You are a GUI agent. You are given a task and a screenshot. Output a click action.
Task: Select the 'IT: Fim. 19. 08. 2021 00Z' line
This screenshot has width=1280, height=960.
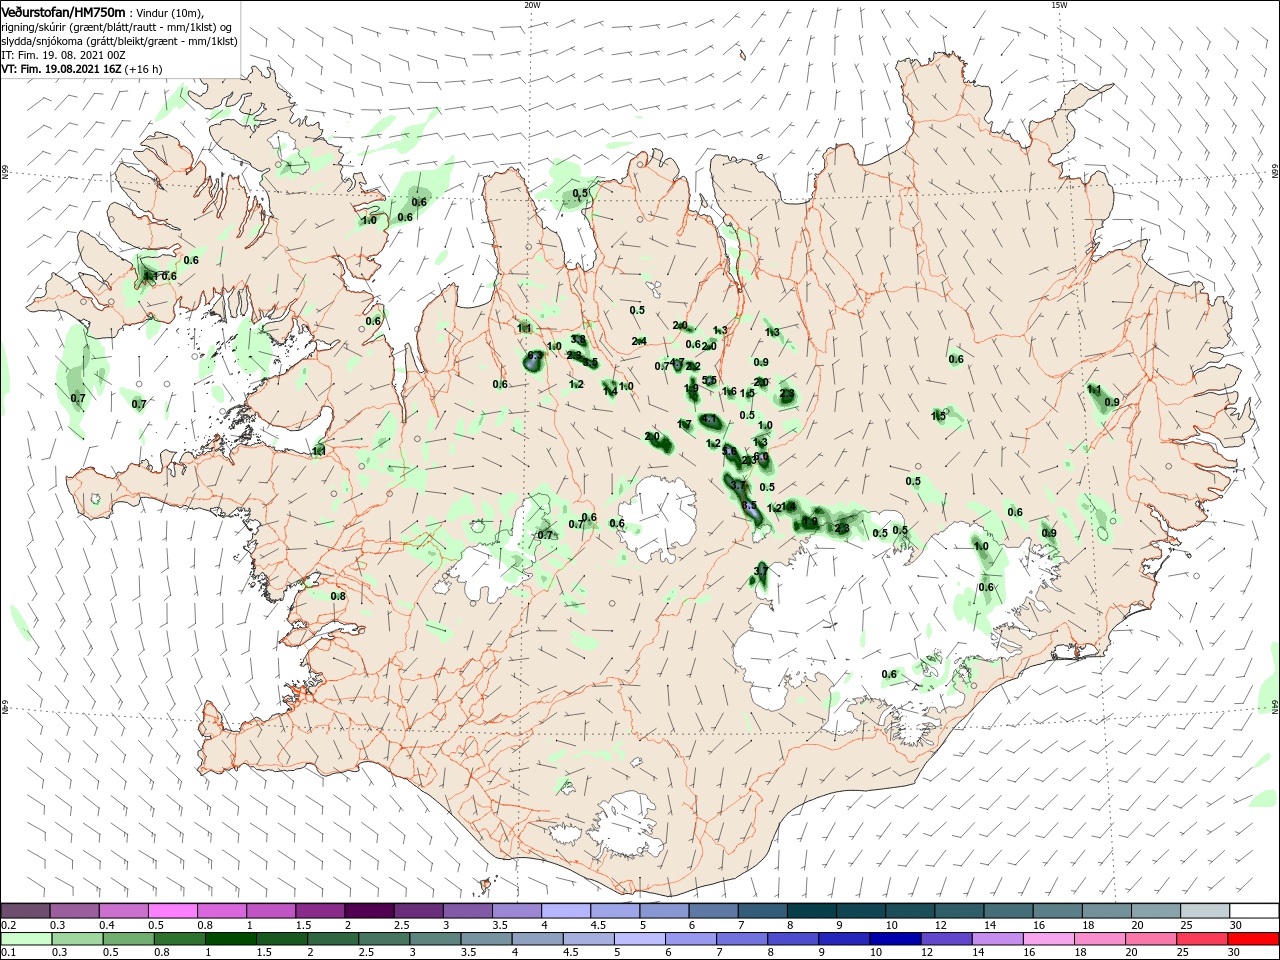coord(63,55)
